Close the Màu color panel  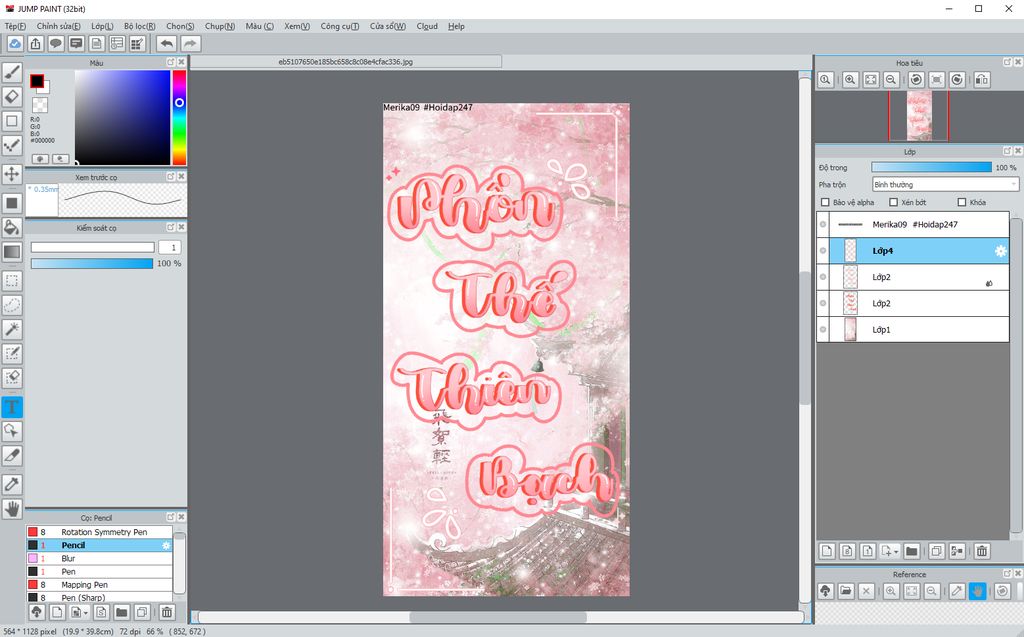182,62
